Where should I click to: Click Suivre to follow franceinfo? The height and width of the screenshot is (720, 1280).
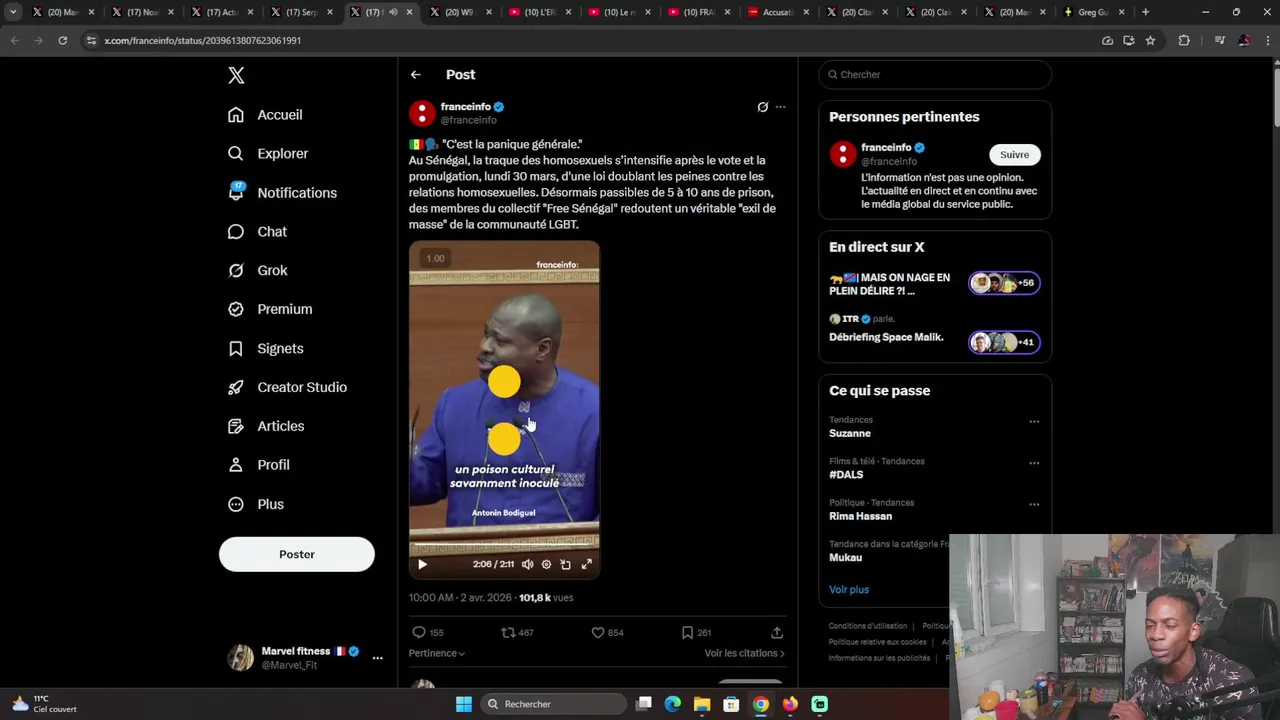[1014, 155]
